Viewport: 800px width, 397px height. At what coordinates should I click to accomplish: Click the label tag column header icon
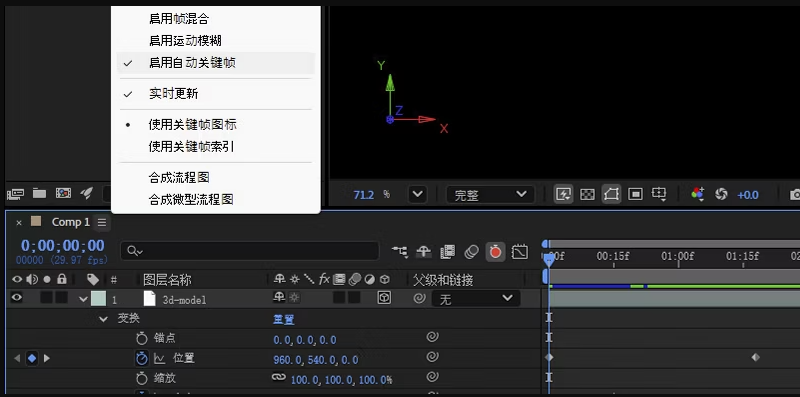tap(92, 279)
